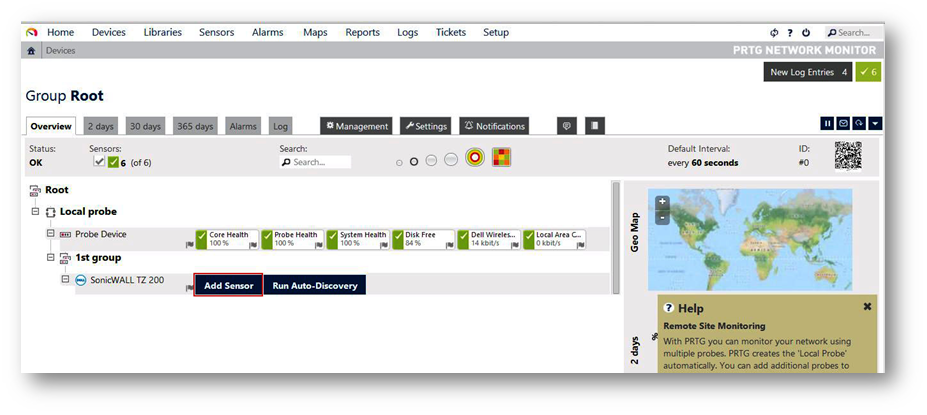
Task: Click the logout power icon
Action: pos(806,33)
